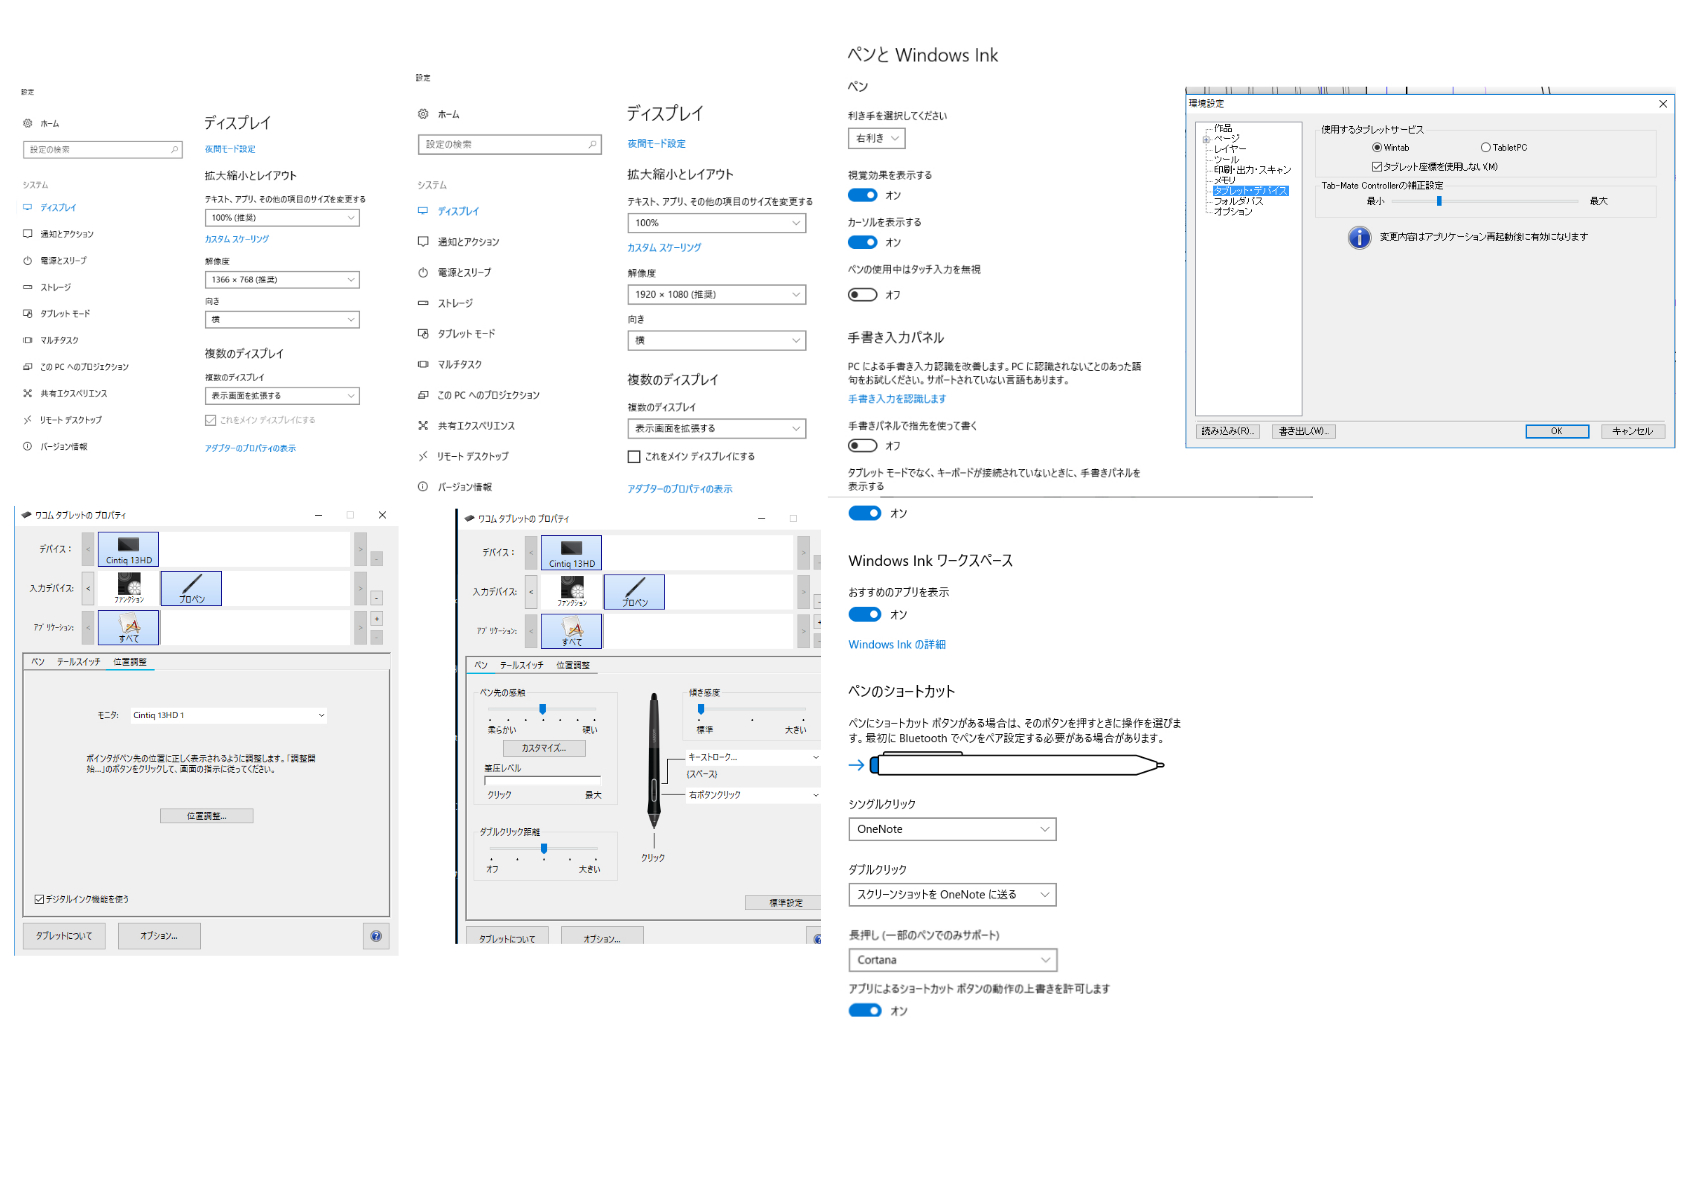Screen dimensions: 1684x1191
Task: Click ディスプレイ monitor icon in 1920 × 1080 Settings window
Action: pyautogui.click(x=423, y=211)
